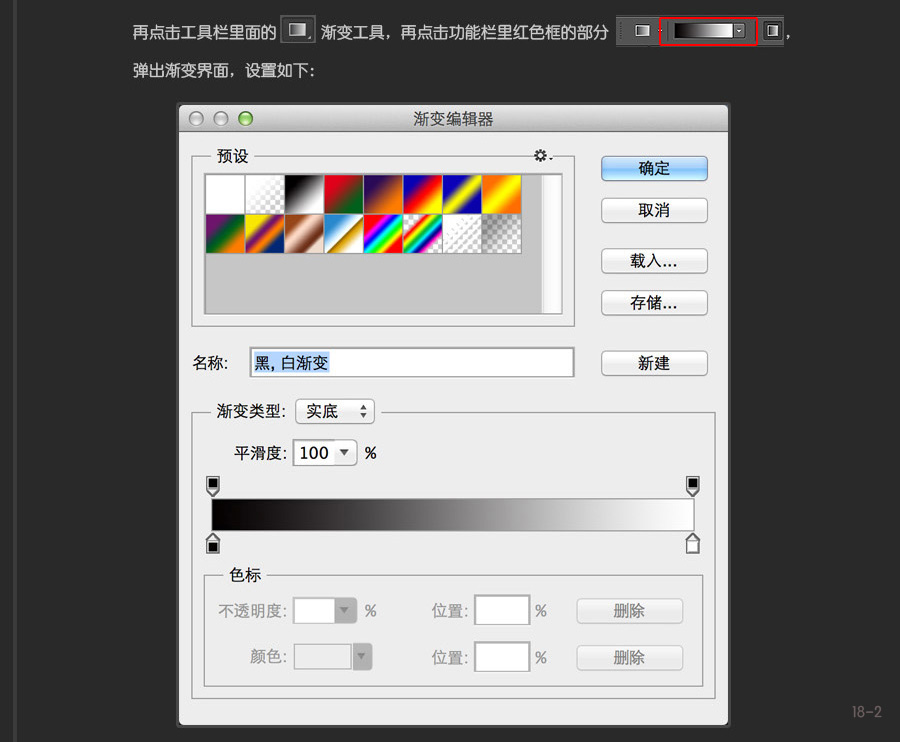Choose the Chrome gradient preset
Viewport: 900px width, 742px height.
[x=344, y=234]
